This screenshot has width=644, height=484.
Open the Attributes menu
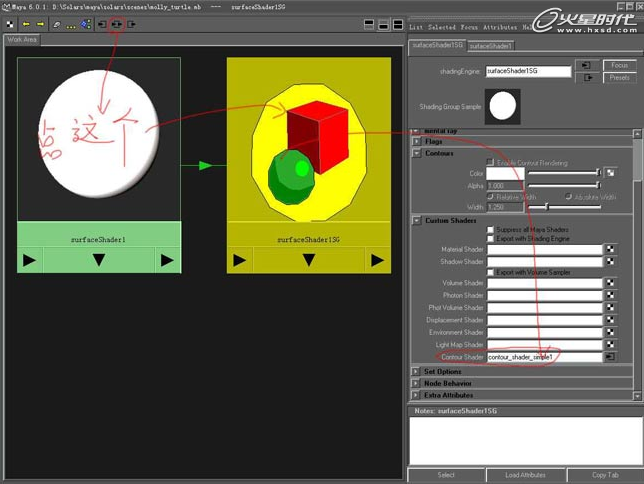(500, 27)
